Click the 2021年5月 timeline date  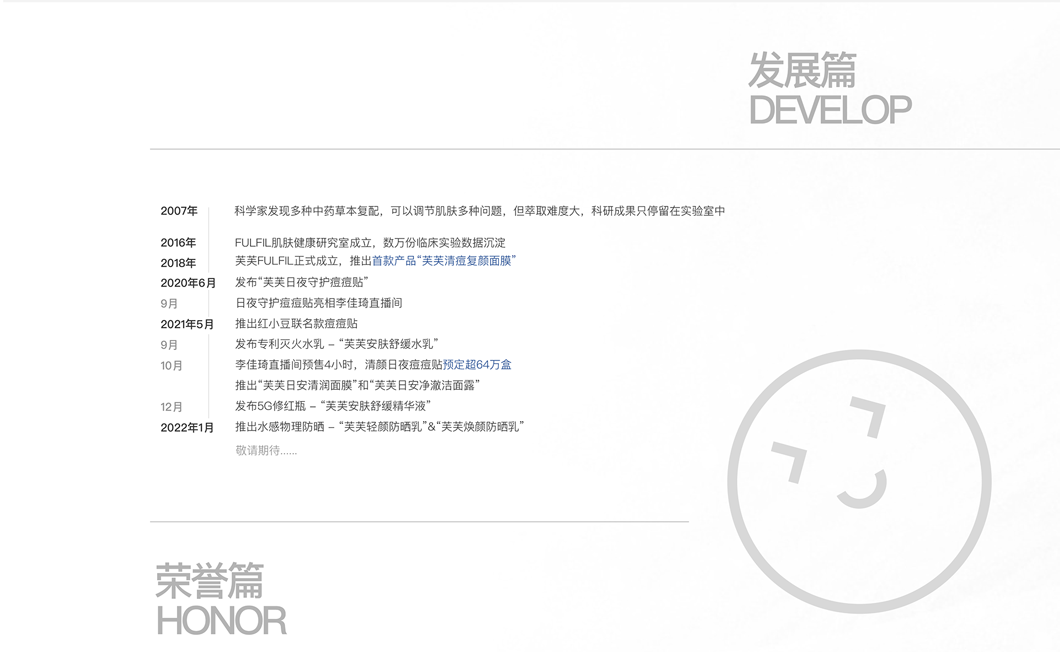(187, 325)
